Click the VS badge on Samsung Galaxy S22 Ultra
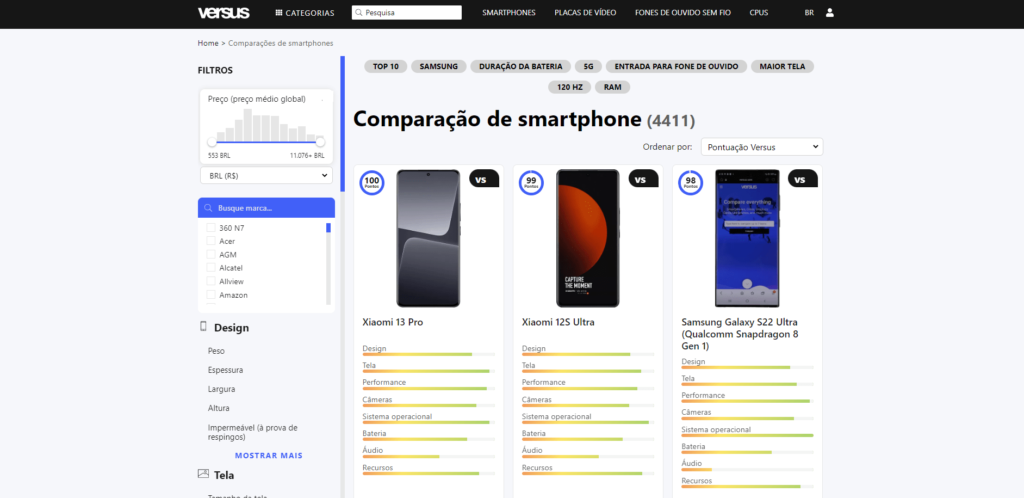Viewport: 1024px width, 498px height. pyautogui.click(x=802, y=179)
